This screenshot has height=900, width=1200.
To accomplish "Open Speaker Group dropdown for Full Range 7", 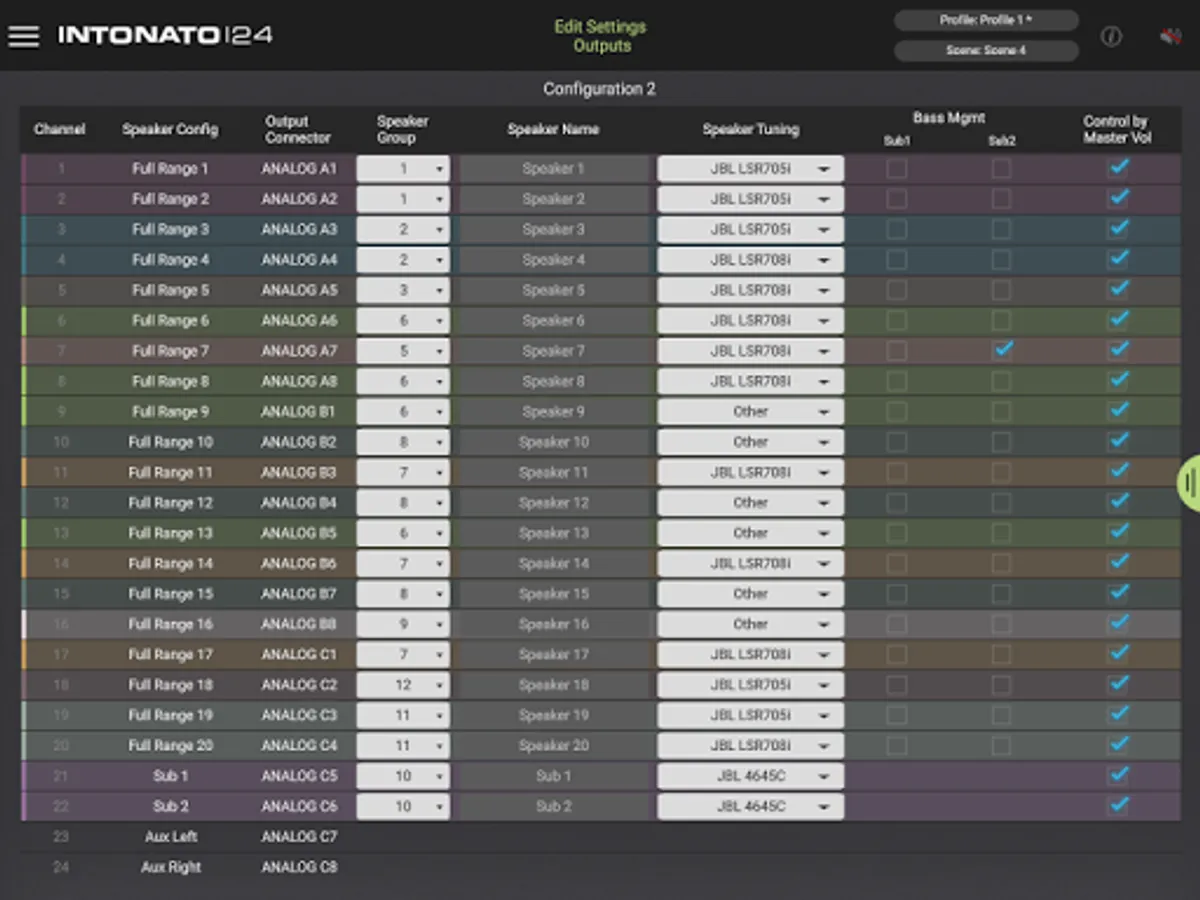I will 403,351.
